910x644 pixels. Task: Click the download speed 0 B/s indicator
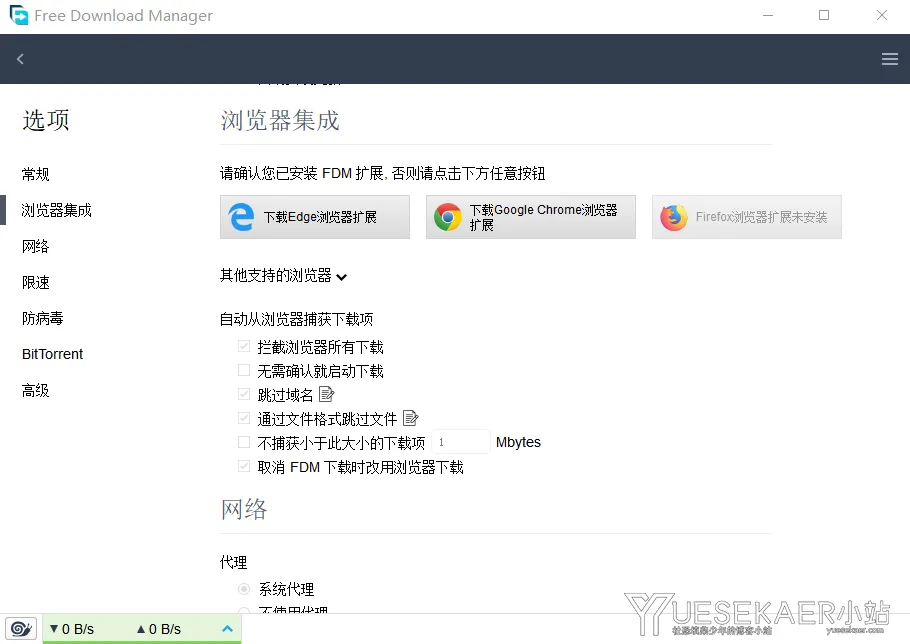[72, 629]
